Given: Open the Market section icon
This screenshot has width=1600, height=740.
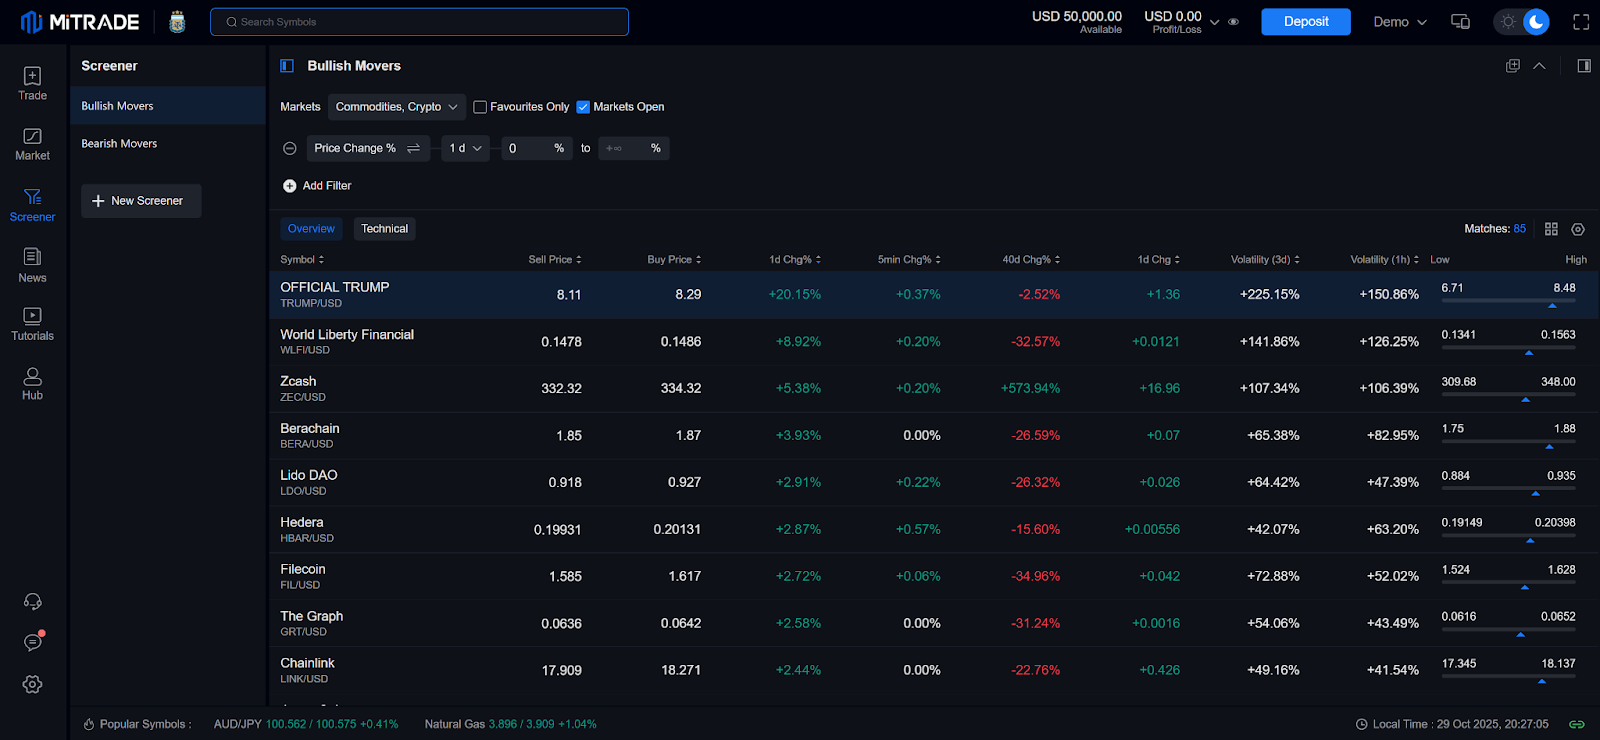Looking at the screenshot, I should coord(32,143).
